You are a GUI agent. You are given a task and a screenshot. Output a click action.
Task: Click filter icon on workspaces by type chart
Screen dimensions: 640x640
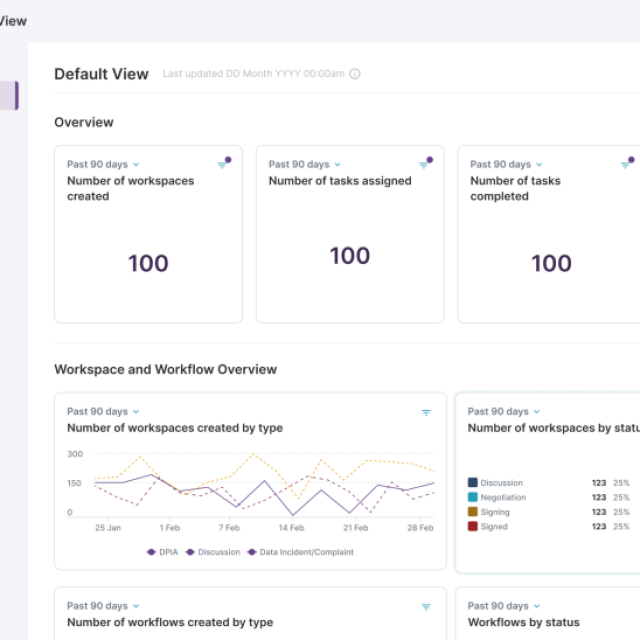click(x=426, y=412)
